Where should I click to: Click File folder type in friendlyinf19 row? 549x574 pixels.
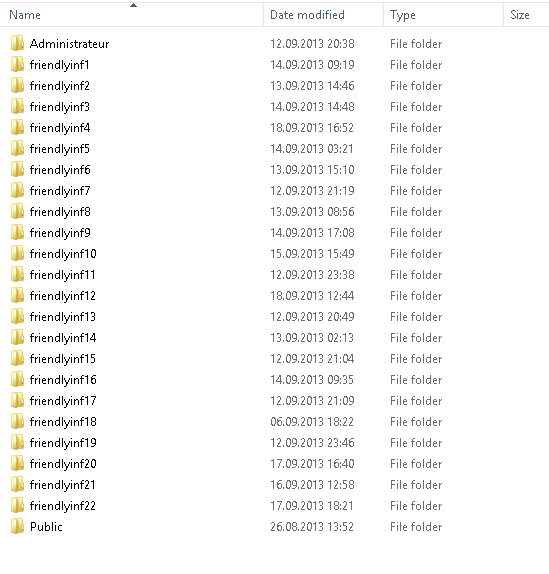[416, 442]
